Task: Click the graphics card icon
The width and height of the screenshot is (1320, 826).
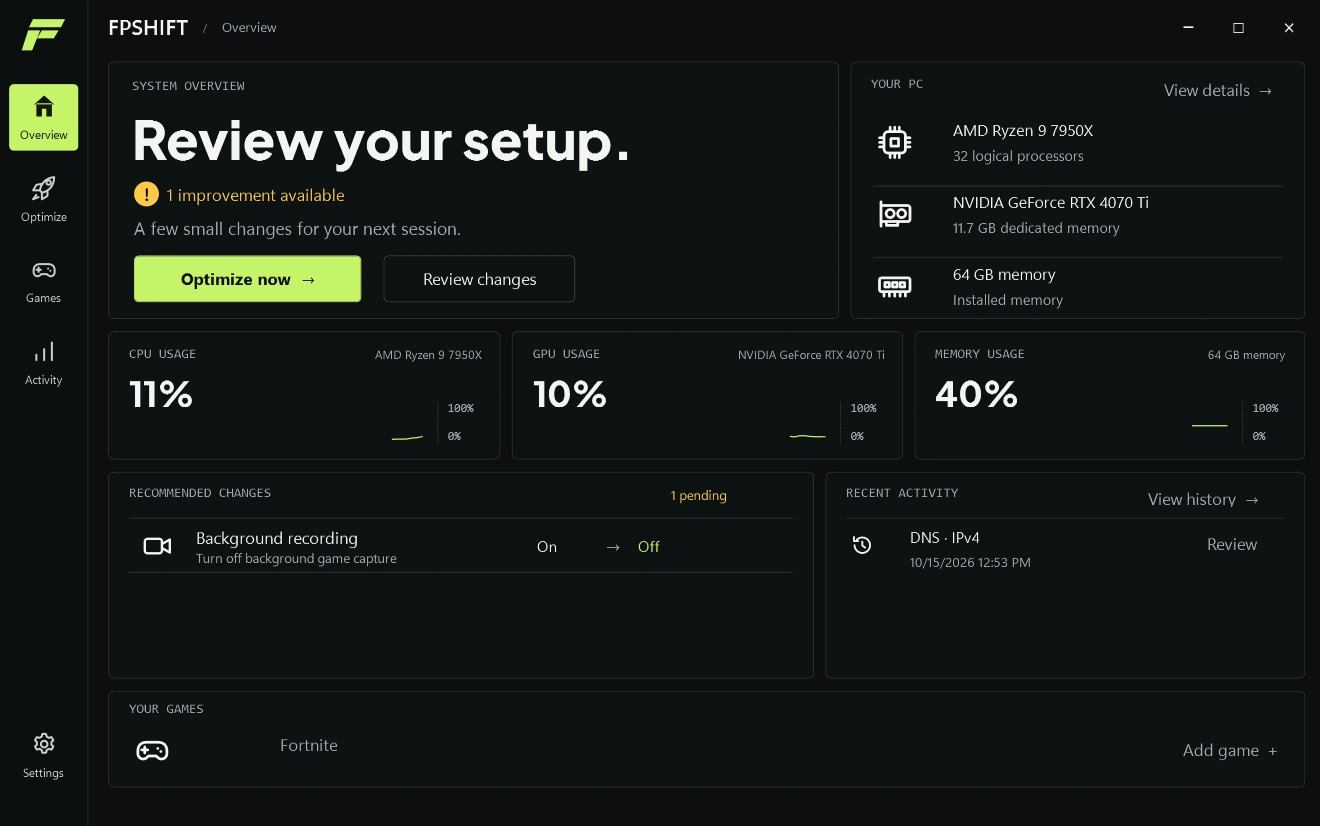Action: pos(895,214)
